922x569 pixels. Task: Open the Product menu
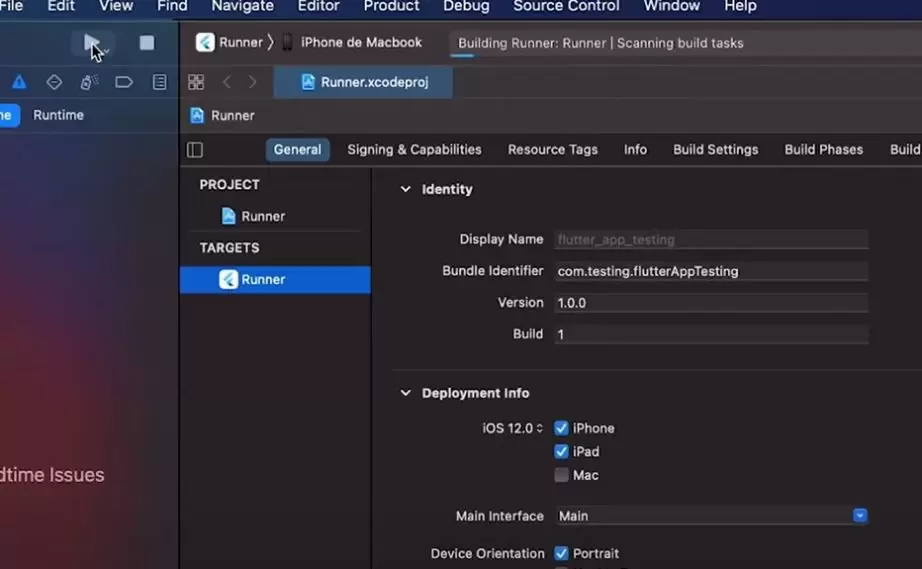coord(392,6)
